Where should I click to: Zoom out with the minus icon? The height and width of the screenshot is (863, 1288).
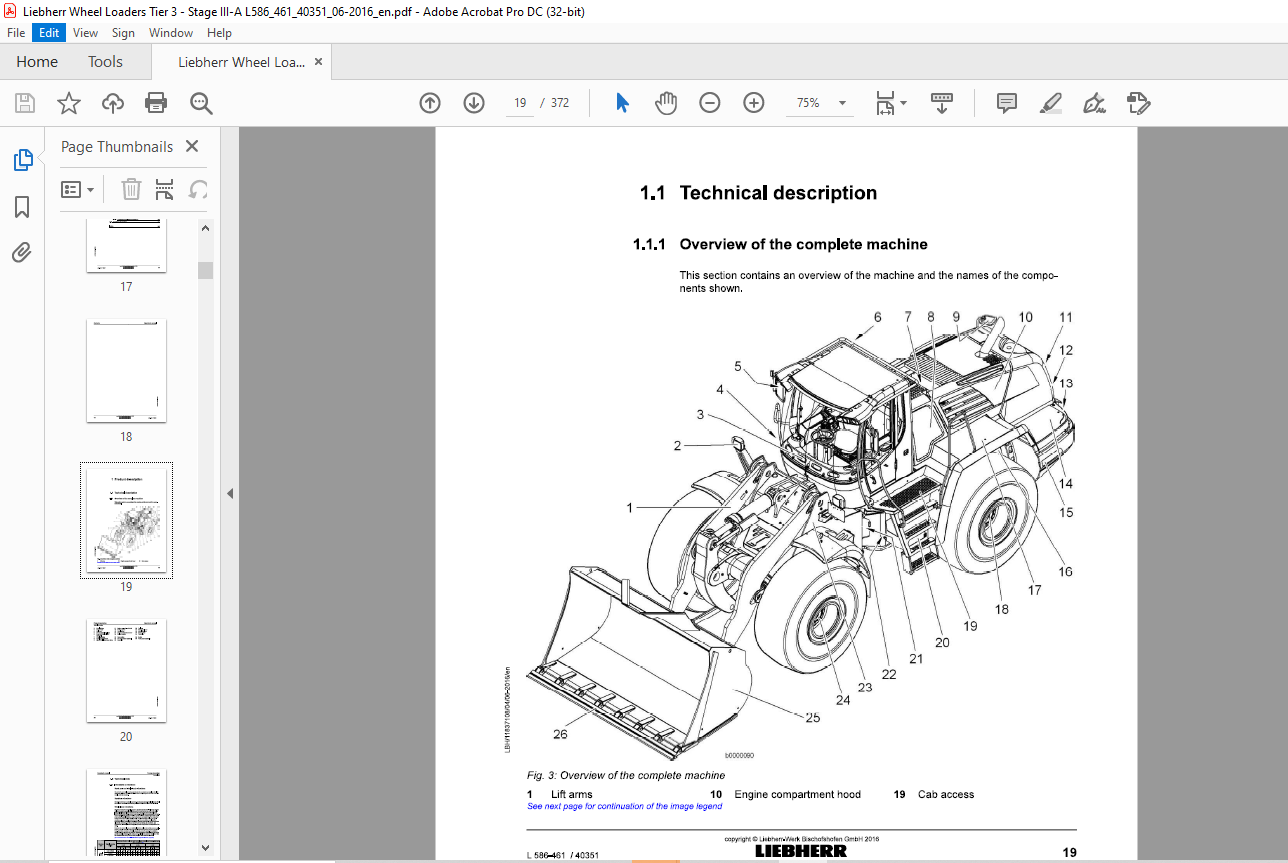(710, 103)
